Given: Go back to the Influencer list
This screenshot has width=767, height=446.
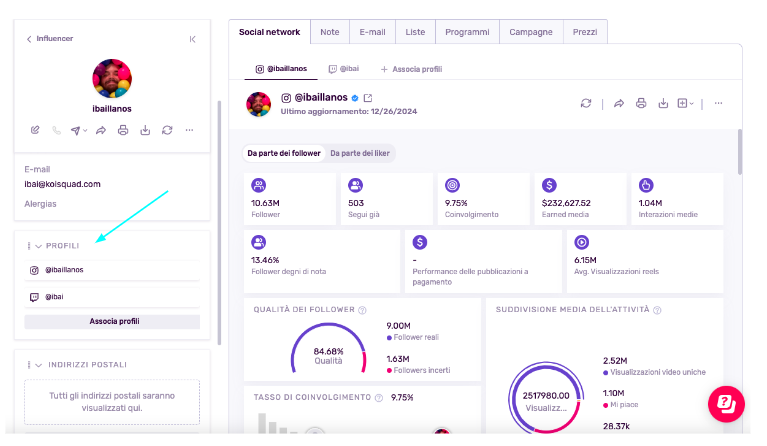Looking at the screenshot, I should pyautogui.click(x=49, y=39).
